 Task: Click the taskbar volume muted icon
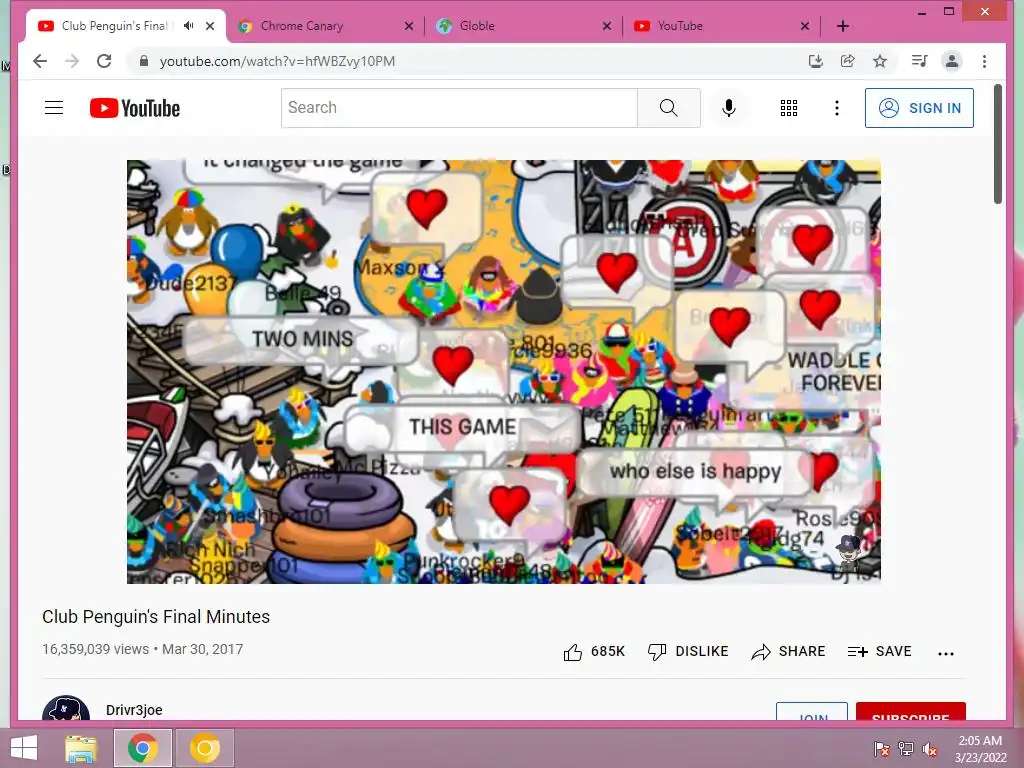click(929, 749)
